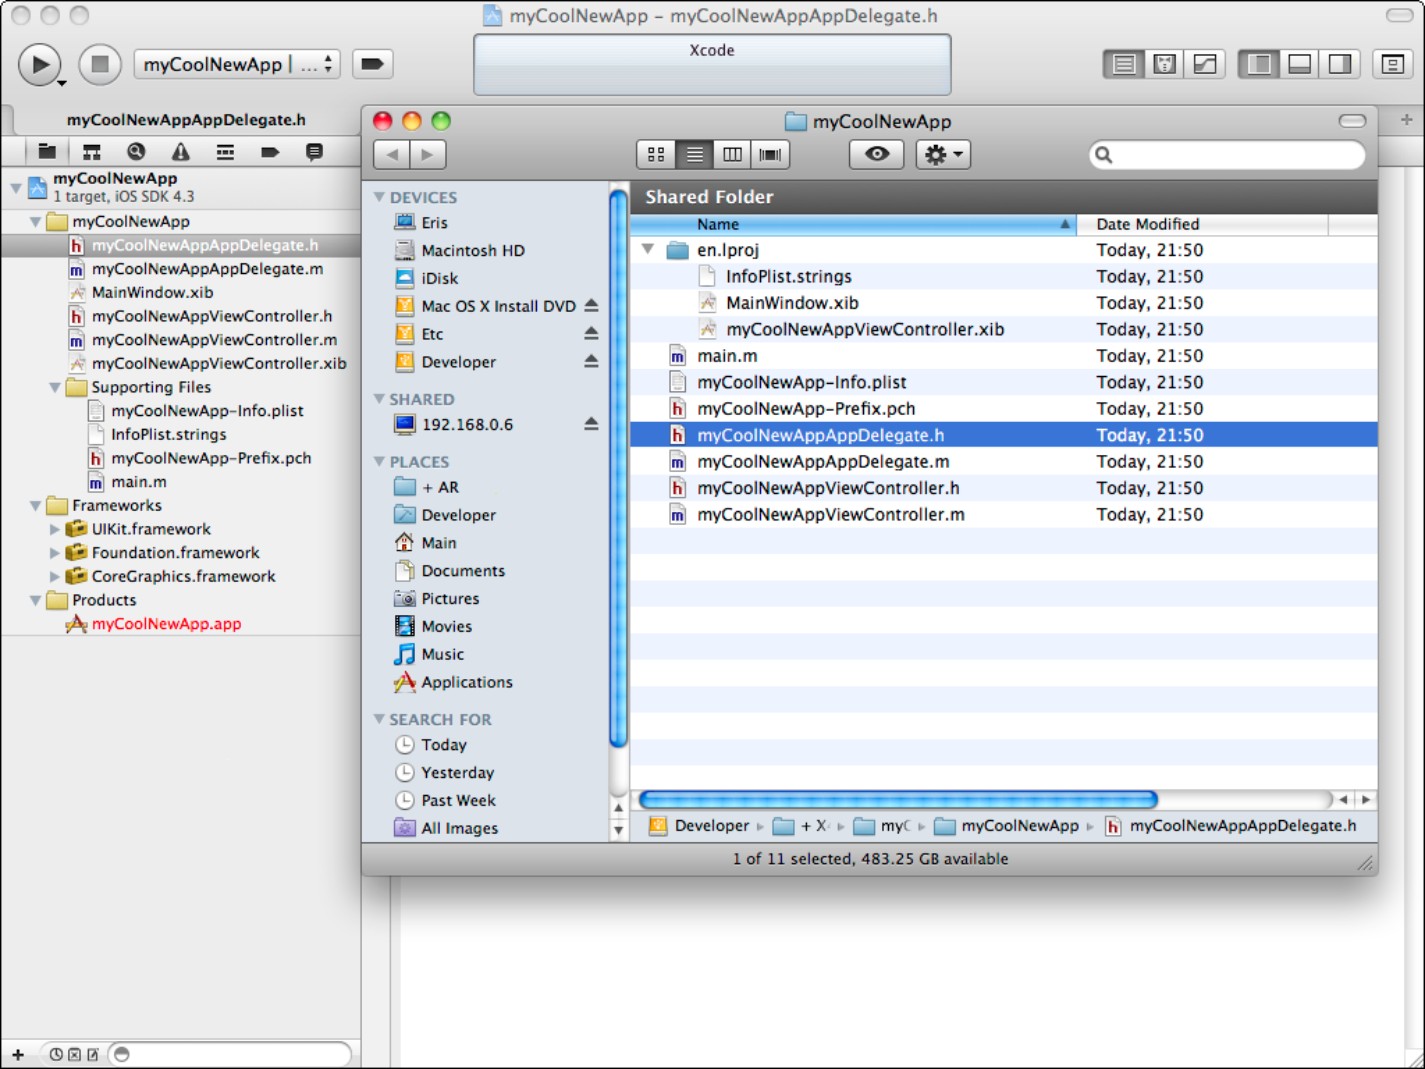Collapse the Frameworks group
Screen dimensions: 1425x1069
(36, 506)
